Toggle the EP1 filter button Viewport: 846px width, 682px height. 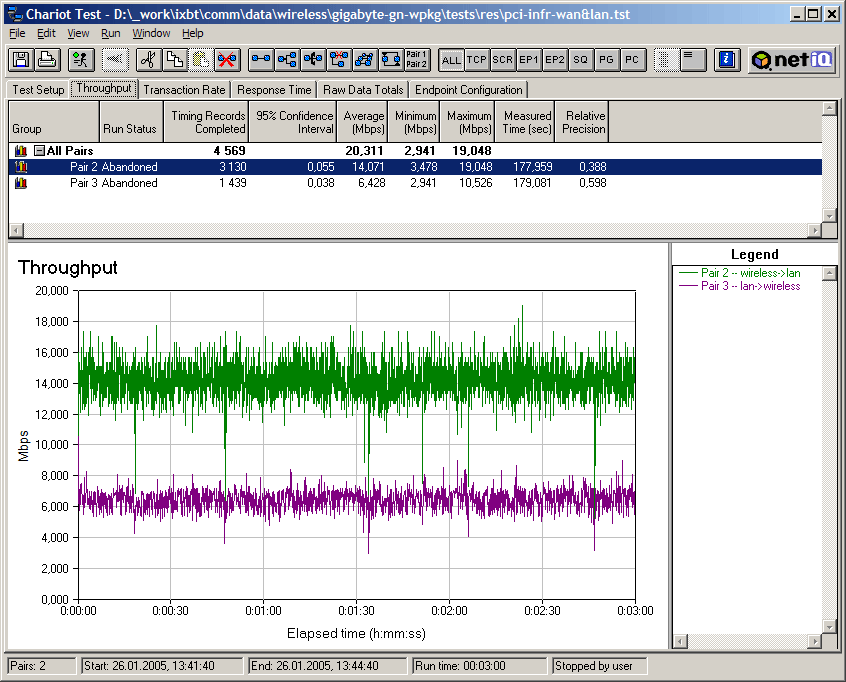coord(529,60)
